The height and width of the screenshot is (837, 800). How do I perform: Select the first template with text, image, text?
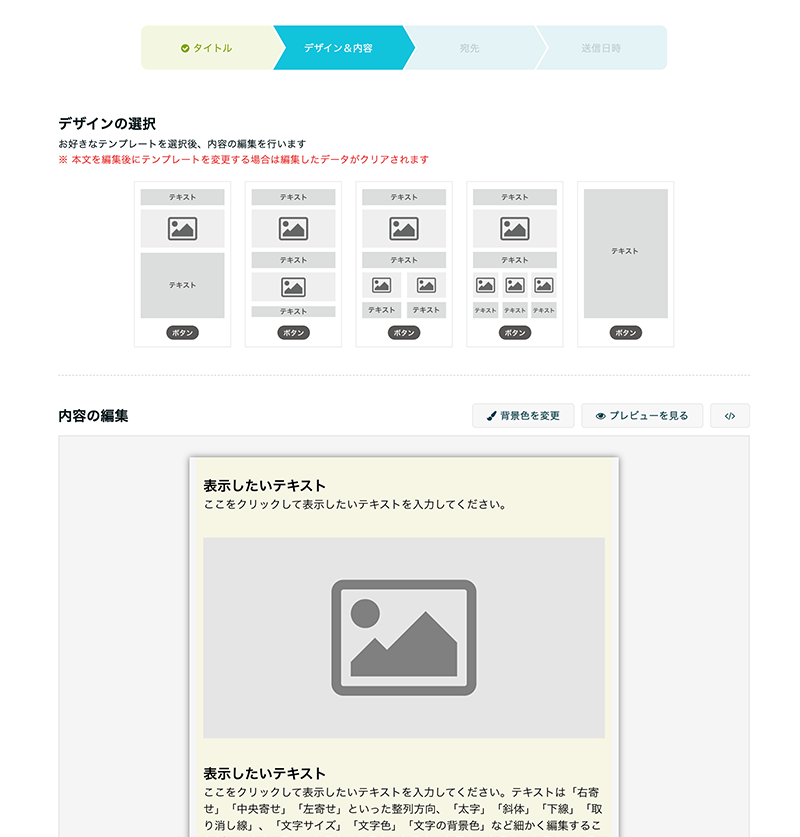(182, 262)
